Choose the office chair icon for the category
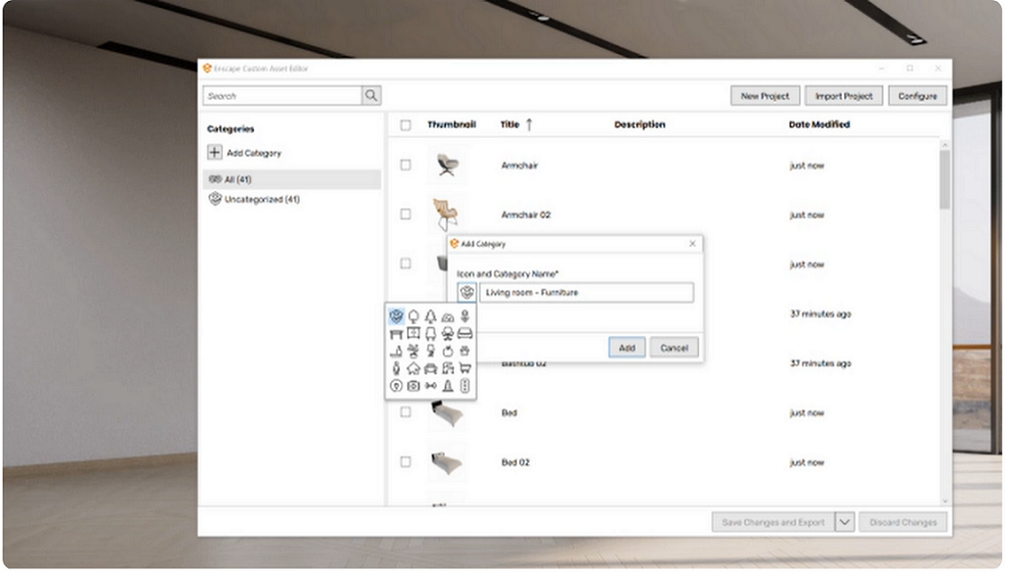Image resolution: width=1017 pixels, height=573 pixels. tap(448, 333)
